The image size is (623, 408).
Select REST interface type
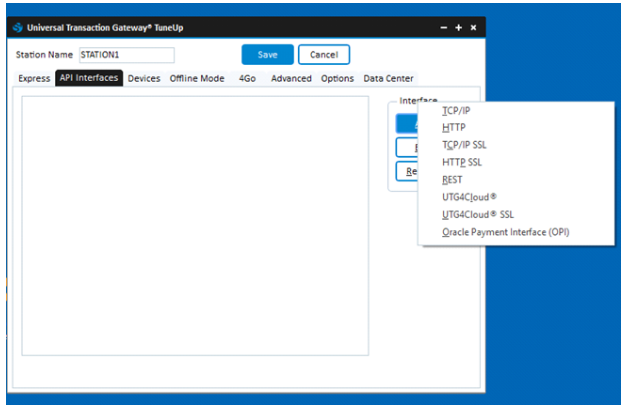(x=452, y=179)
